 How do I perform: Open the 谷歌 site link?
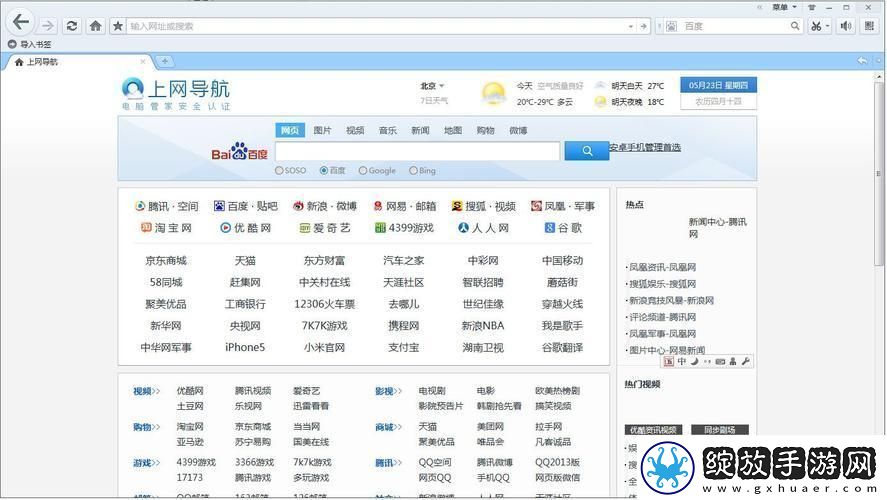(x=563, y=228)
